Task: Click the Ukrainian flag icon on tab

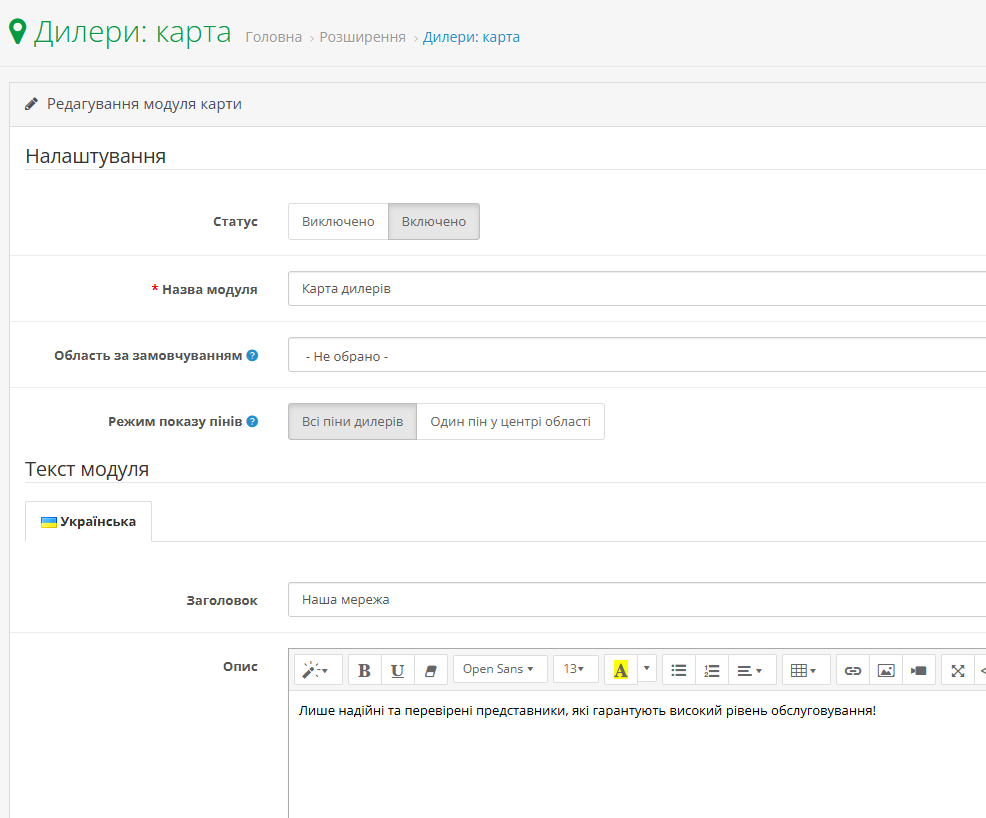Action: pyautogui.click(x=48, y=522)
